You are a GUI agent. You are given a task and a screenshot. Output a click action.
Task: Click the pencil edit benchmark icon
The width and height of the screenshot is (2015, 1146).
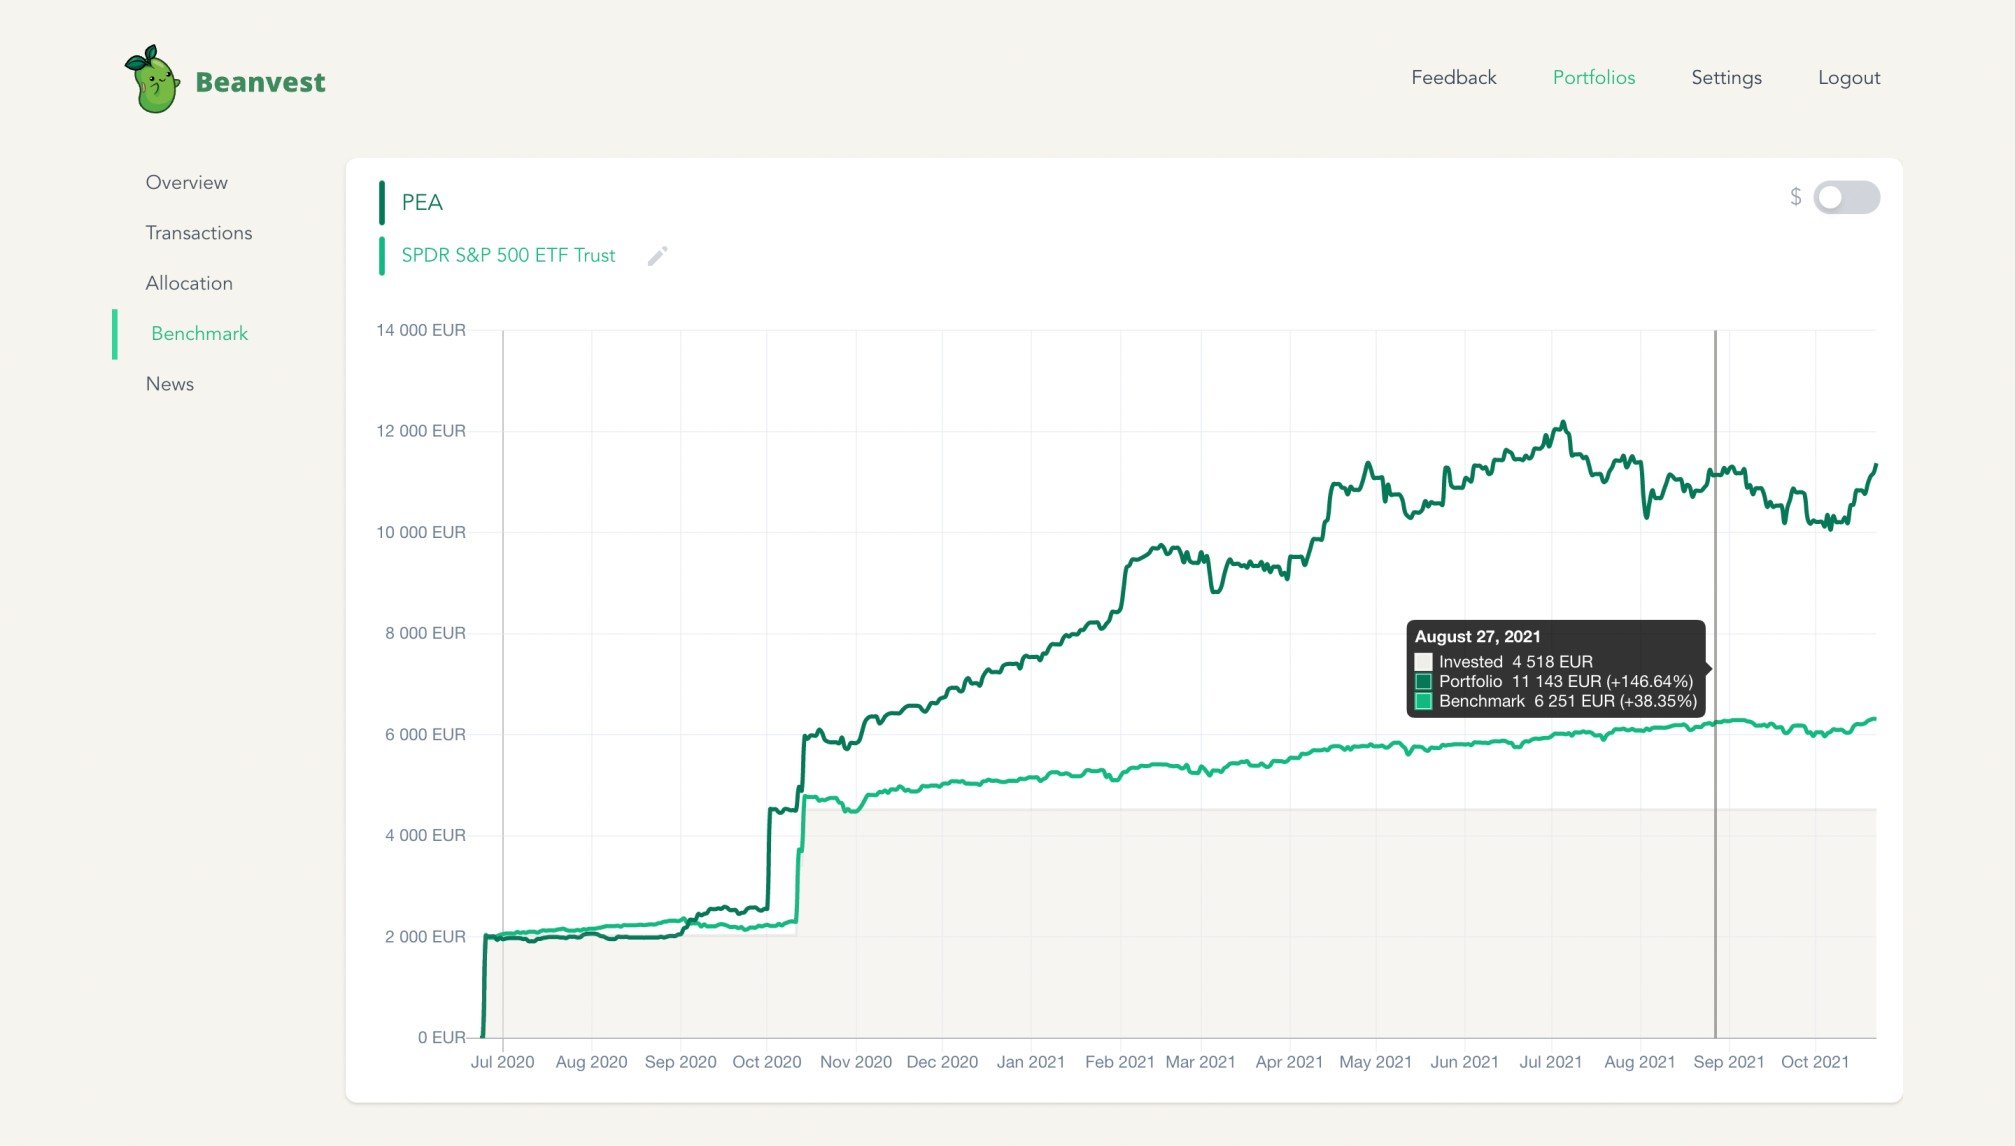tap(657, 256)
